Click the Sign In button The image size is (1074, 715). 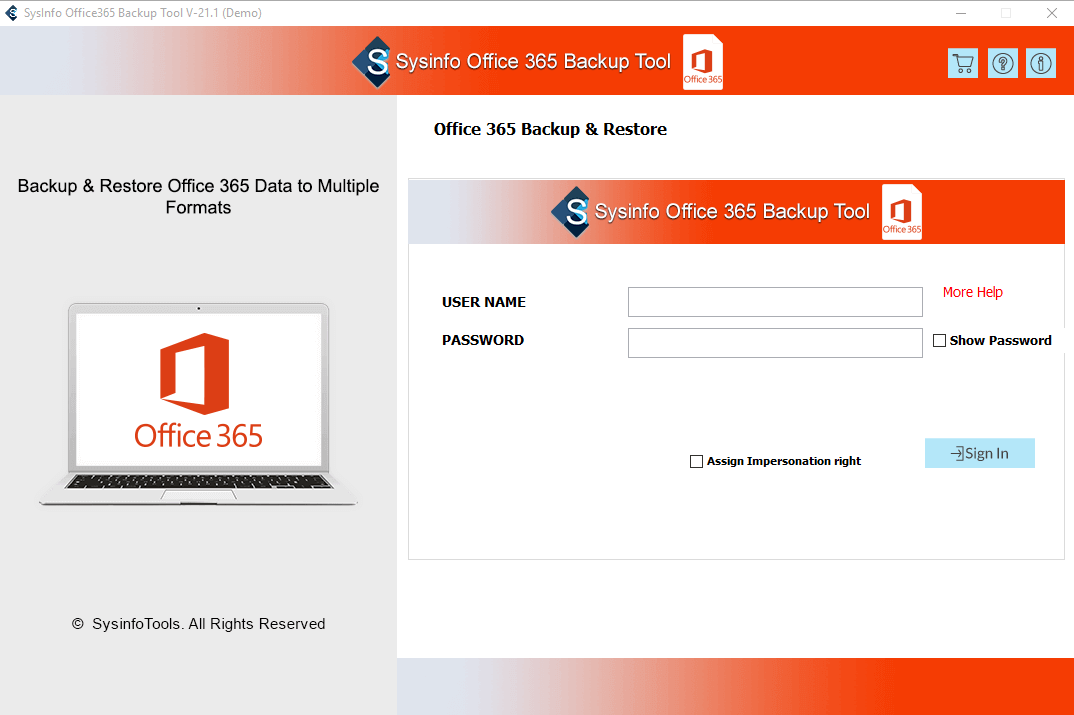tap(979, 453)
